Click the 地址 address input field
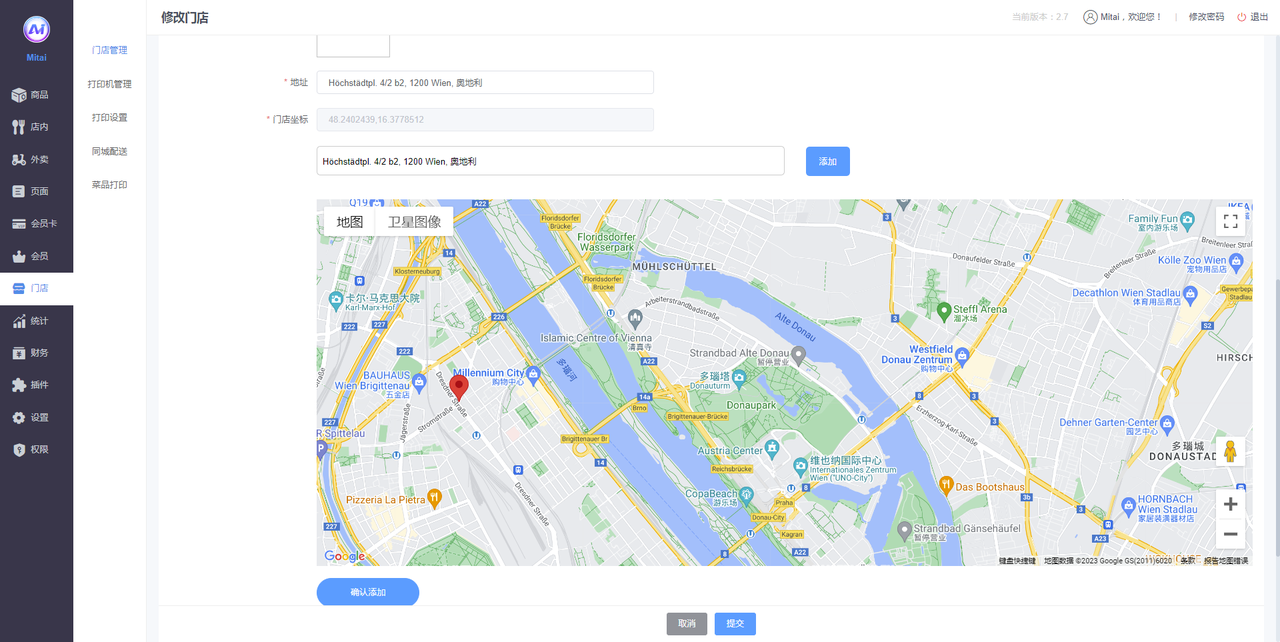Viewport: 1280px width, 642px height. [485, 83]
